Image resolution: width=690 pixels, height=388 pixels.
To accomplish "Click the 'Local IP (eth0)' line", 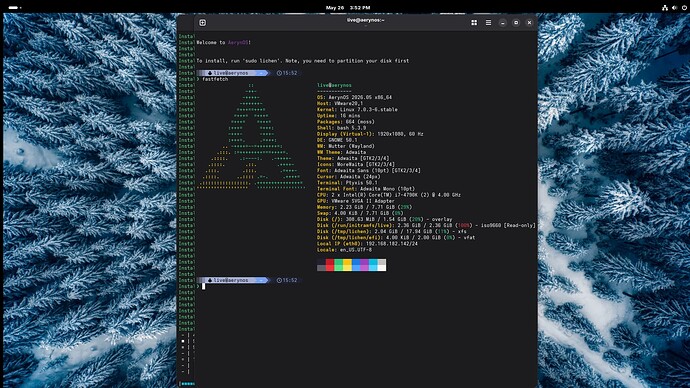I will point(367,244).
